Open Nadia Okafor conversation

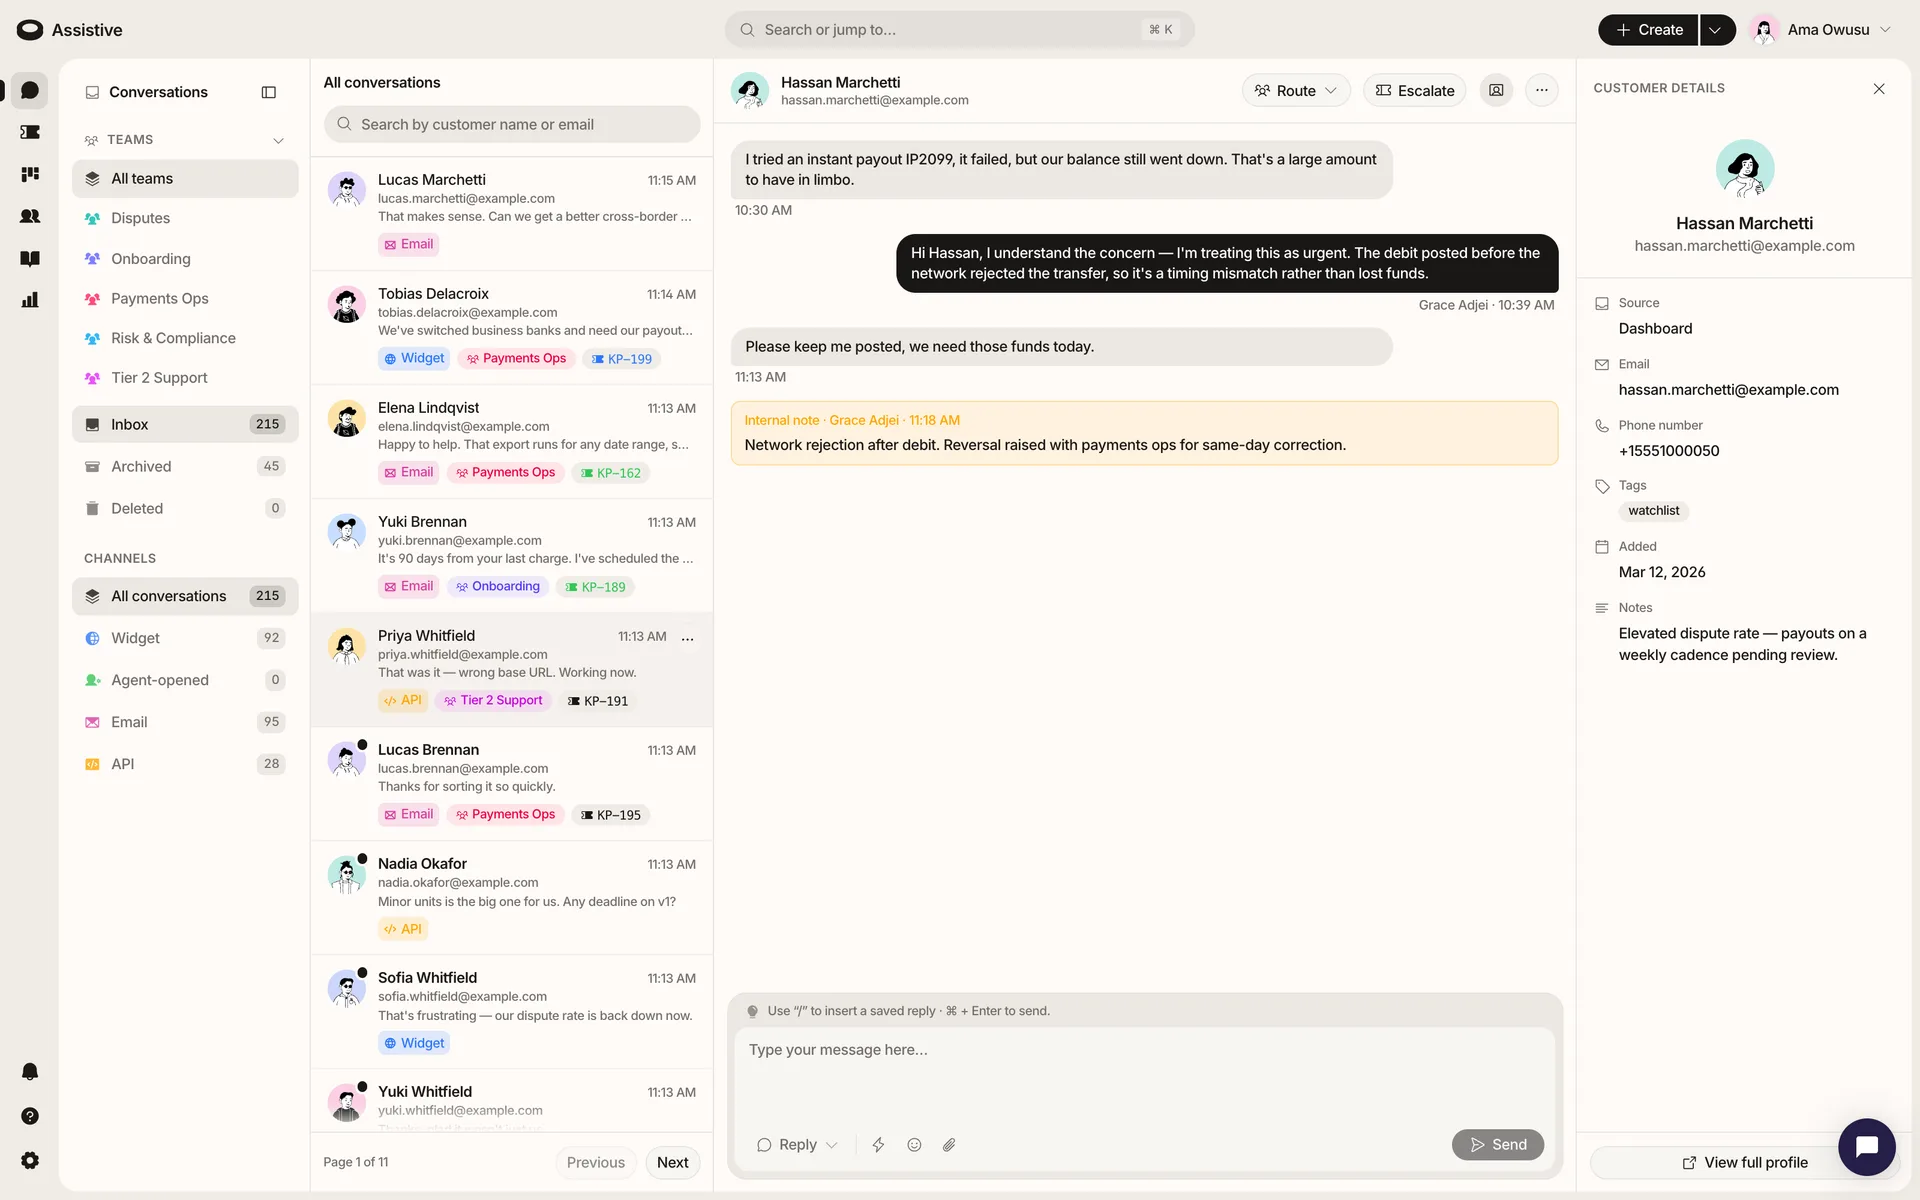click(x=512, y=897)
